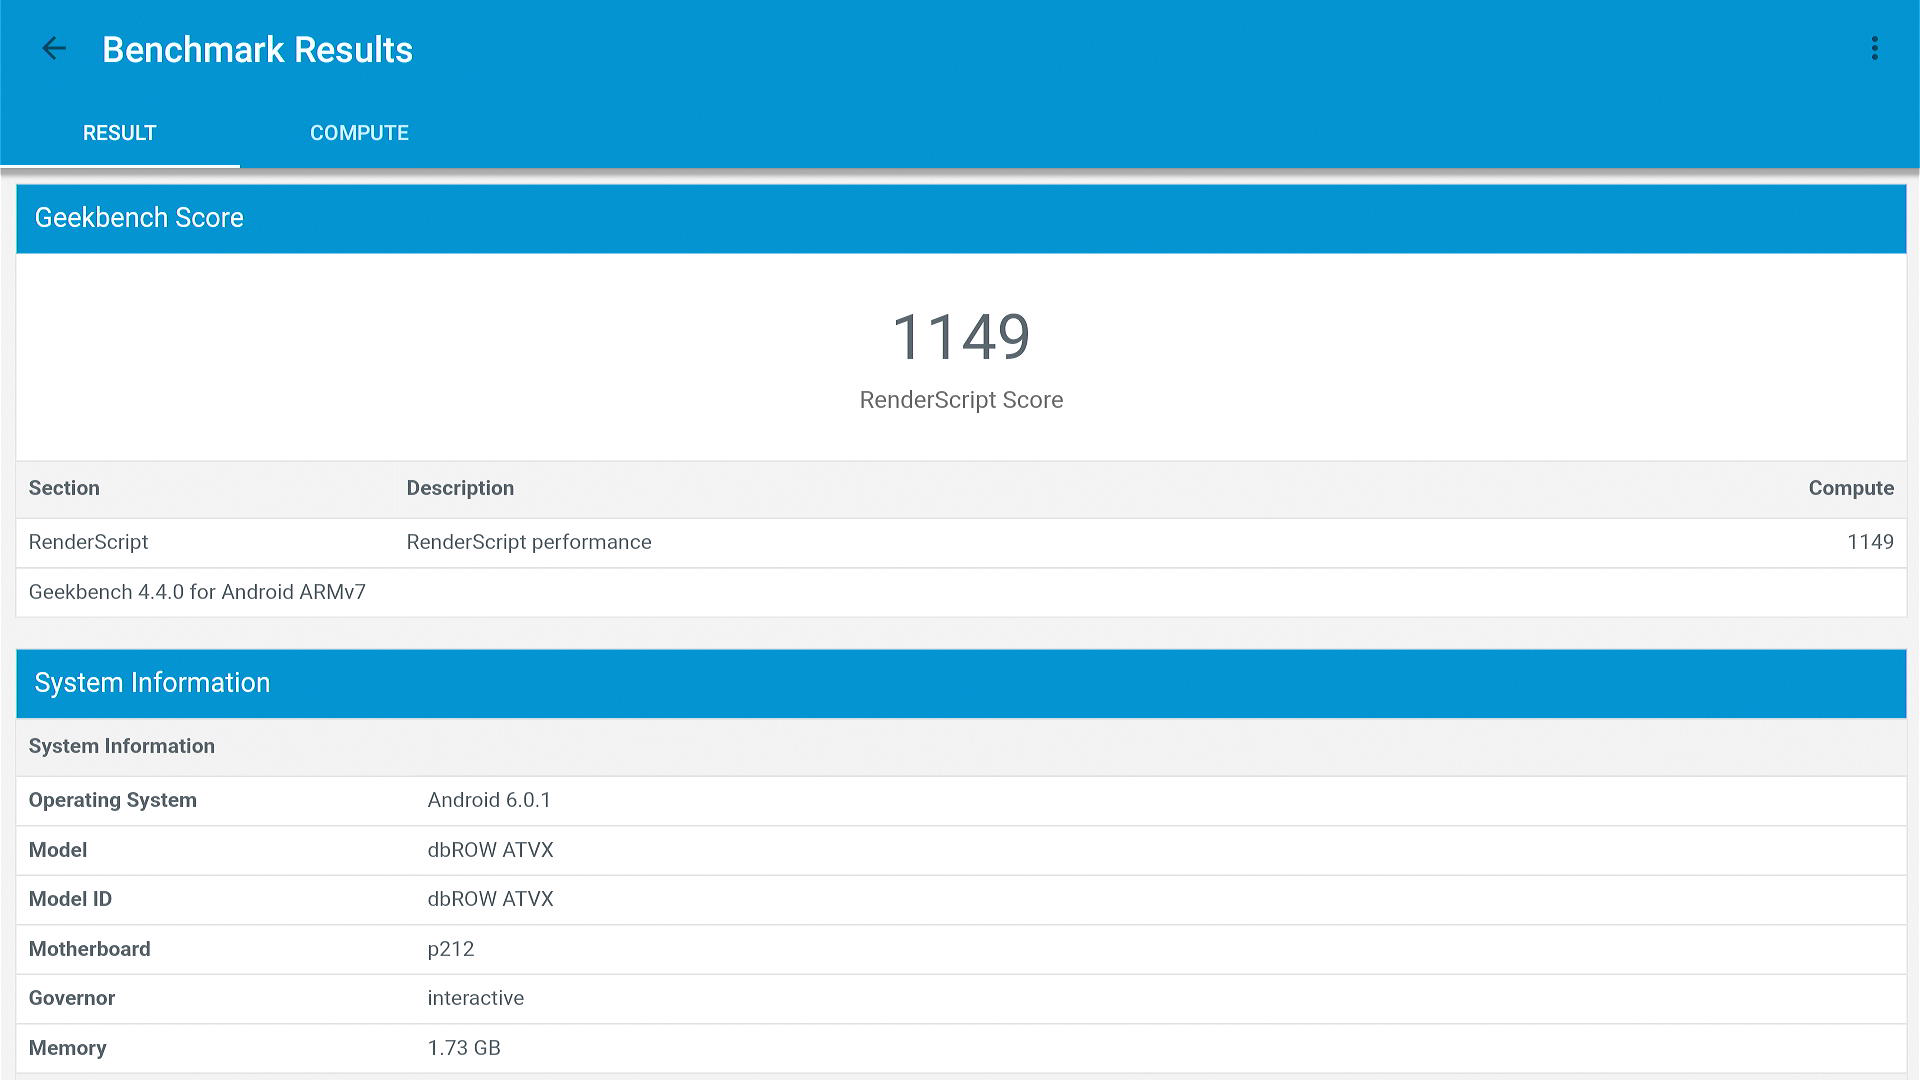Select the RenderScript performance description
This screenshot has width=1920, height=1080.
pos(529,542)
